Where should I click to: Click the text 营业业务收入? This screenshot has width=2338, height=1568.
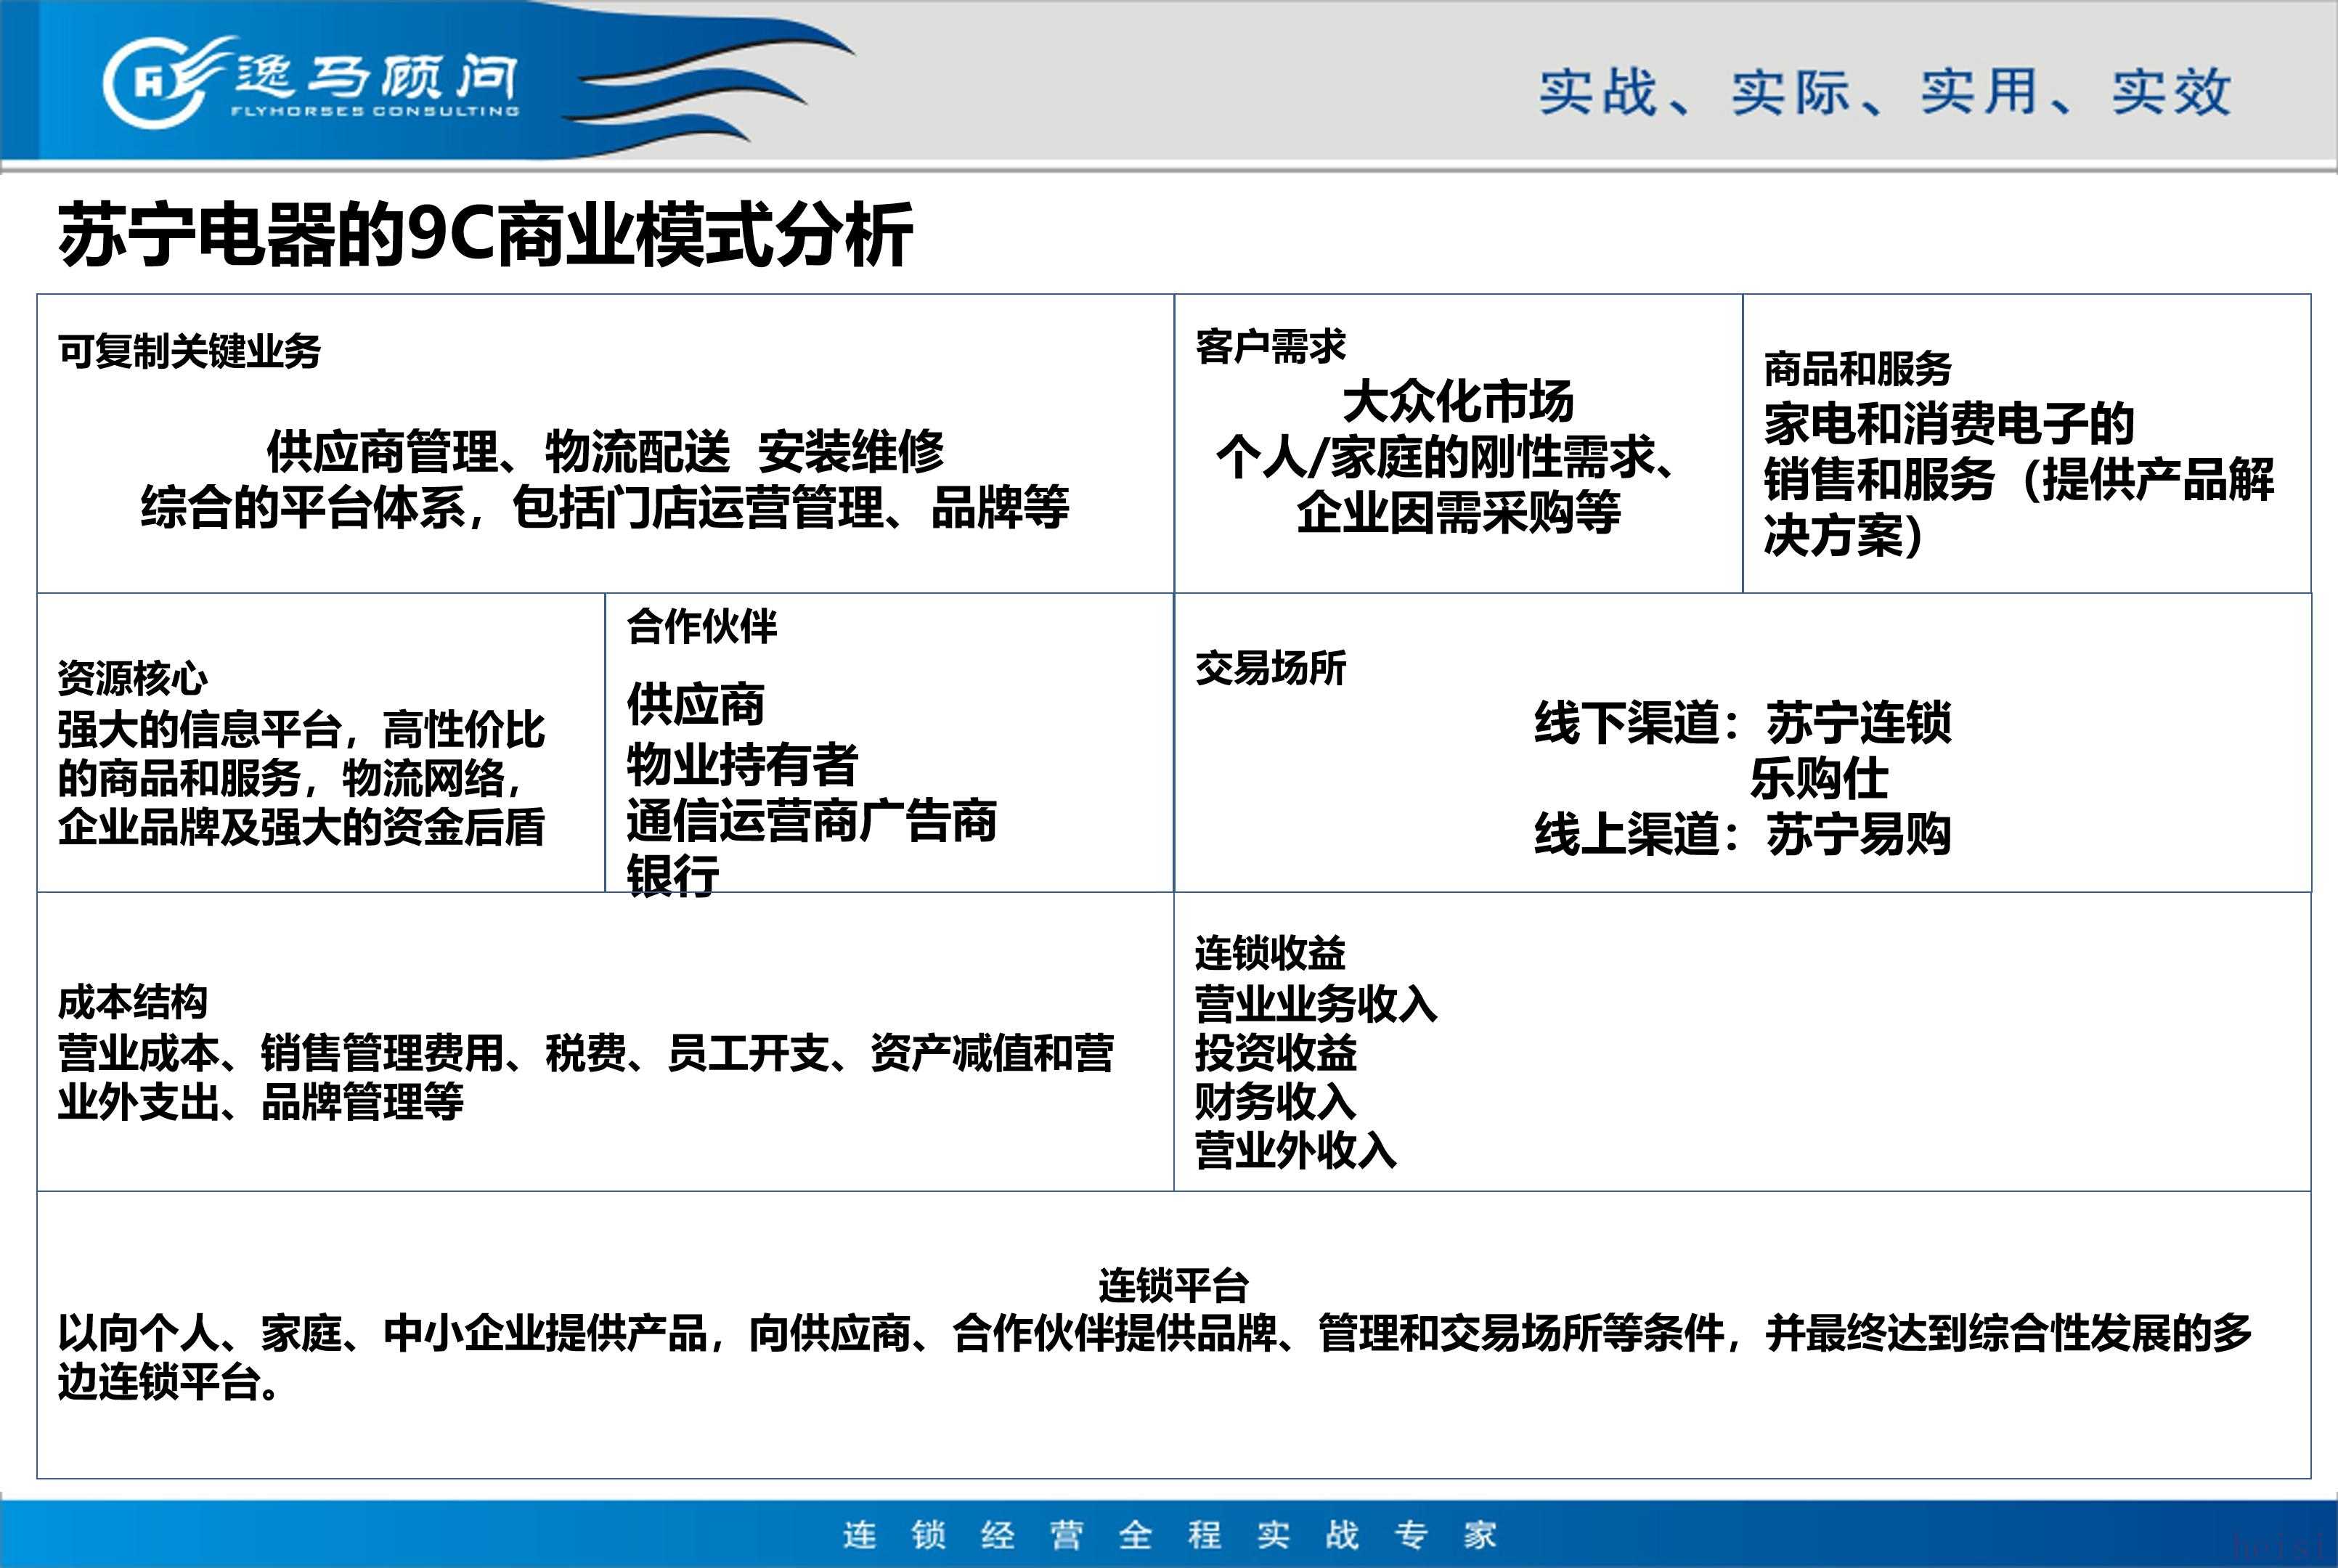click(1316, 1004)
